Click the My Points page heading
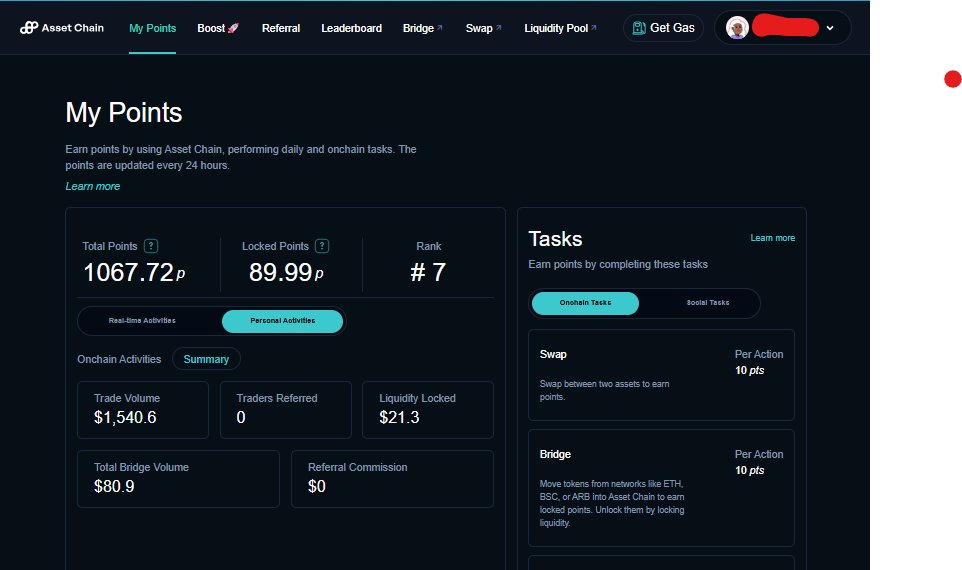This screenshot has width=962, height=570. coord(124,113)
